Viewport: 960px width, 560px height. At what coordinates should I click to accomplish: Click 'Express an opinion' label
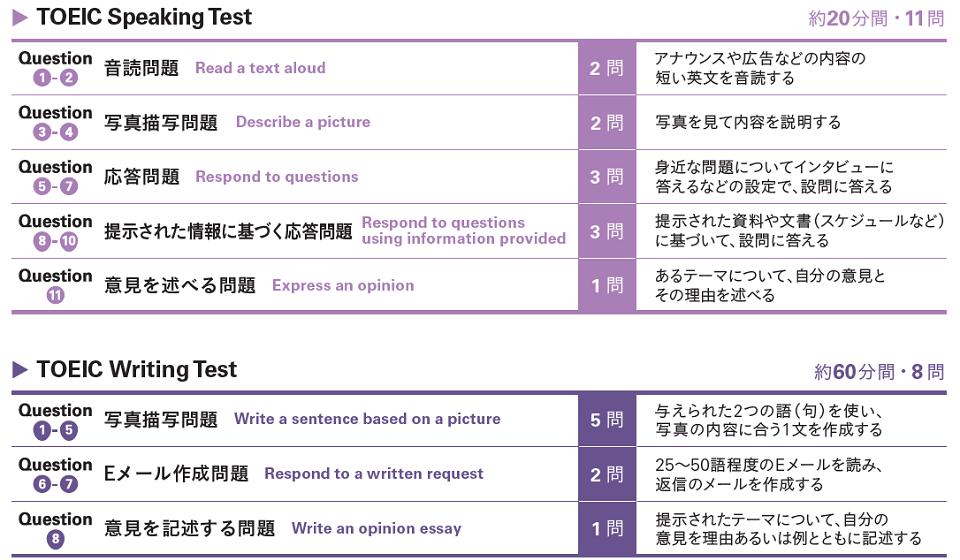(x=343, y=286)
